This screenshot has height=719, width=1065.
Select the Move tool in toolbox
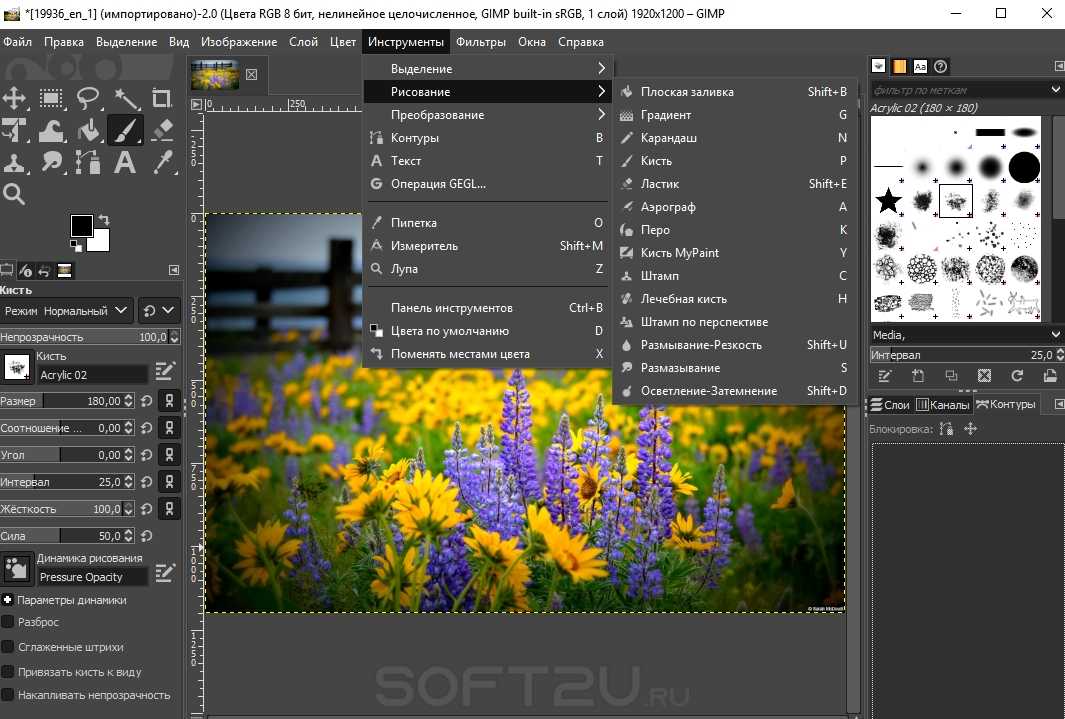pyautogui.click(x=14, y=98)
